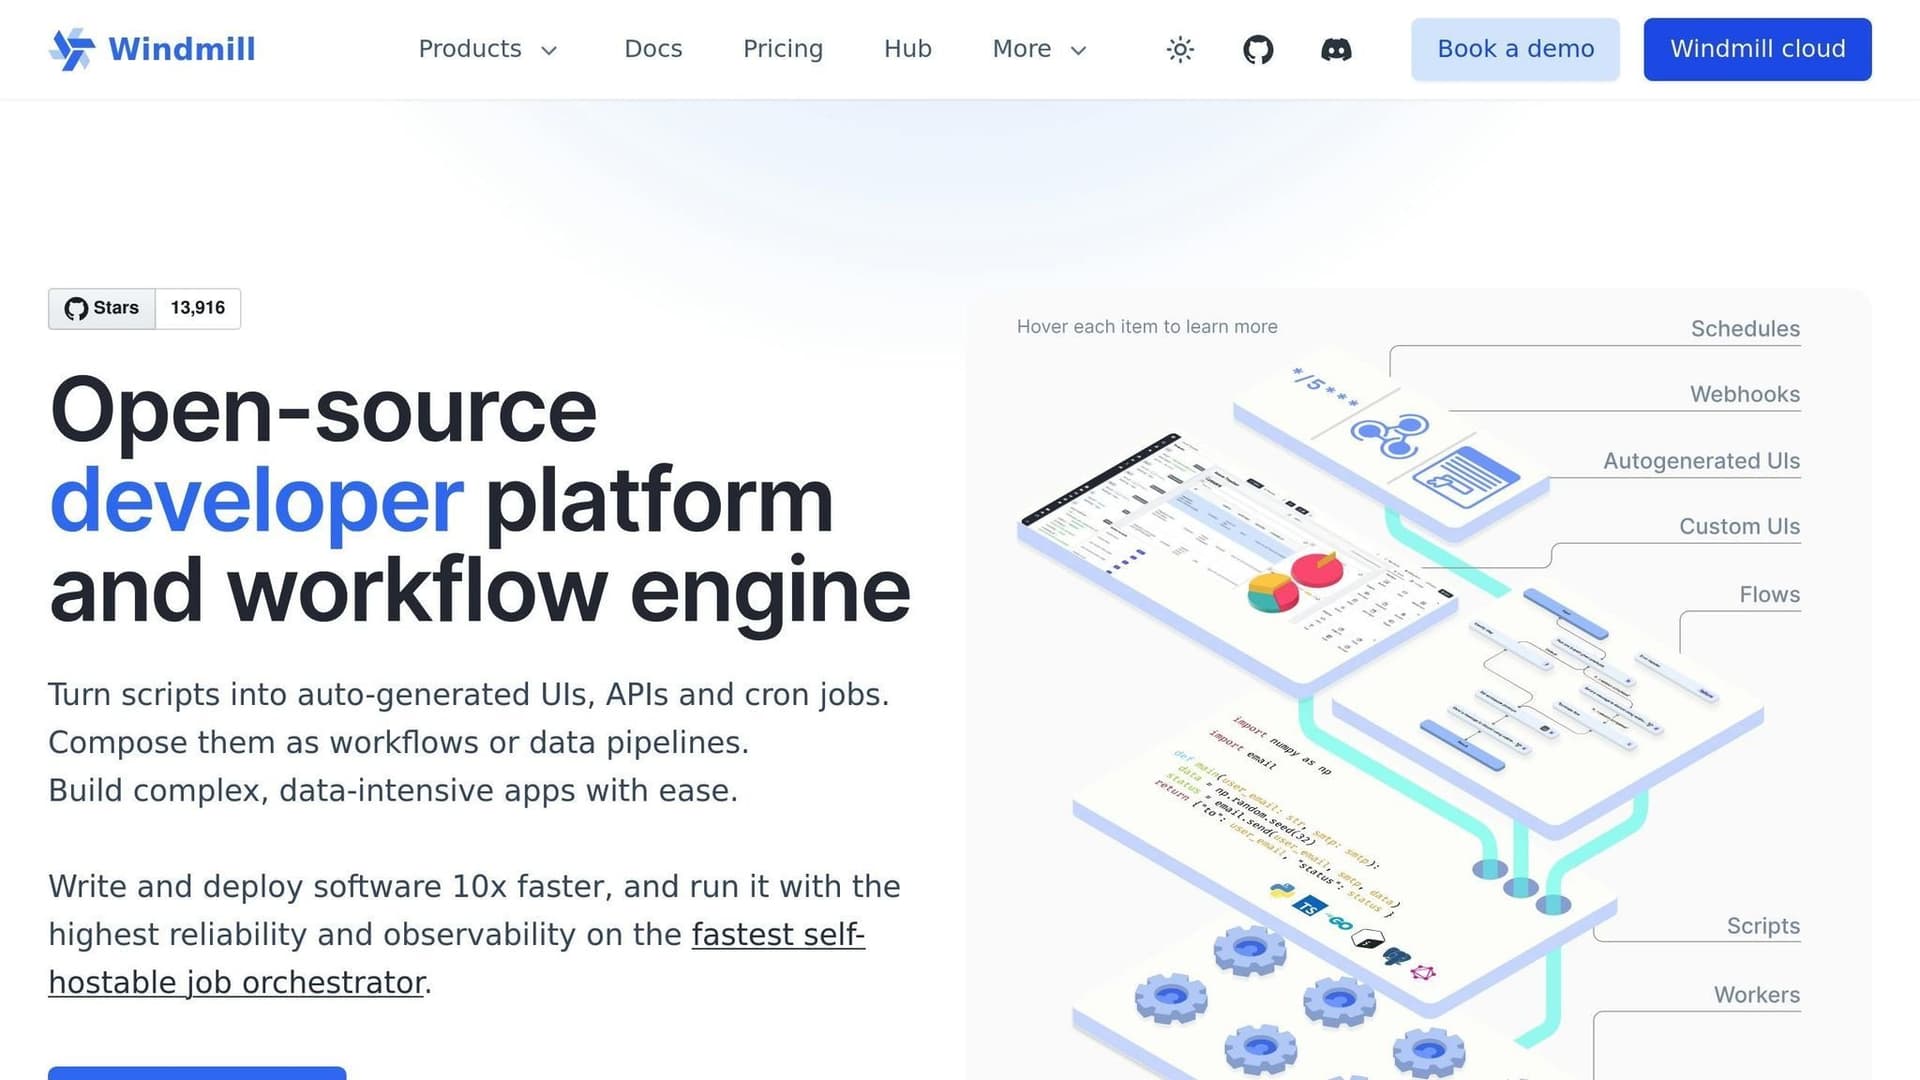Click the Windmill cloud button
This screenshot has width=1920, height=1080.
tap(1757, 49)
